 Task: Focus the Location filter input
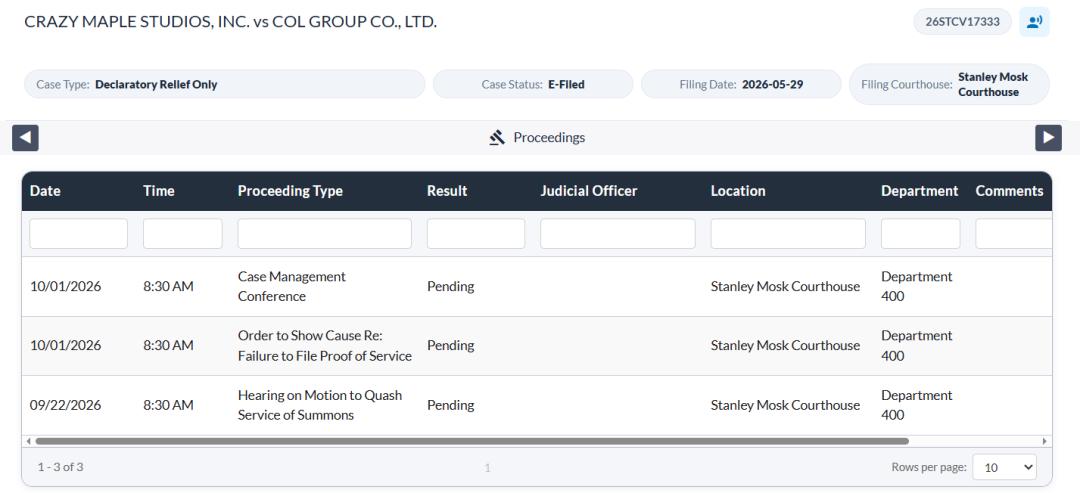[x=788, y=233]
